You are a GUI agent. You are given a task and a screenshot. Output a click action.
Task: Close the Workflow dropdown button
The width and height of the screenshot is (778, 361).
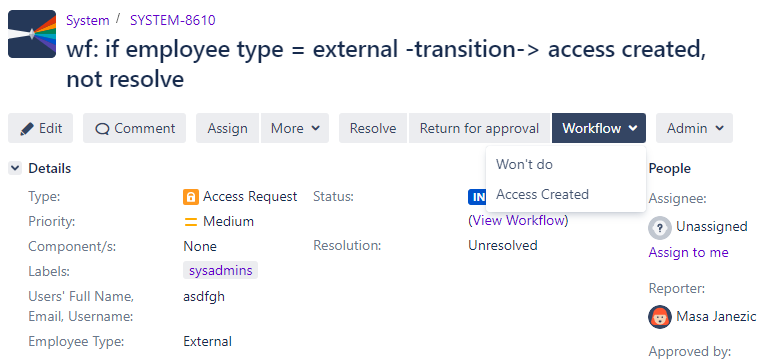(599, 128)
